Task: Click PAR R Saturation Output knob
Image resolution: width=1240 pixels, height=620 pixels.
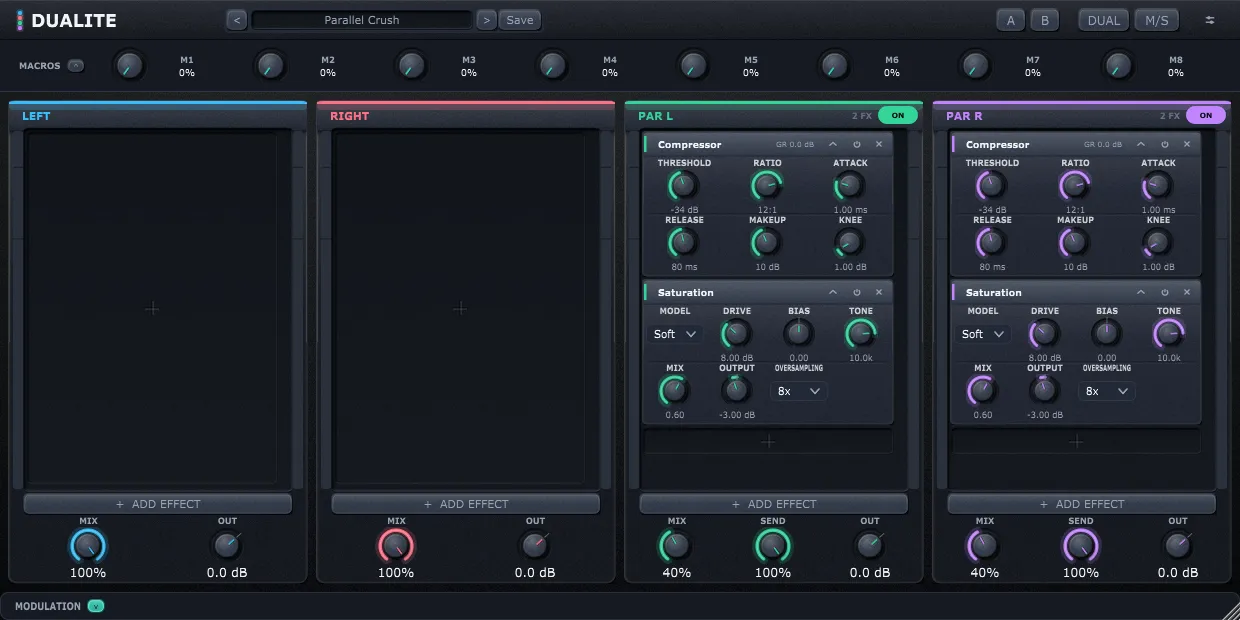Action: (x=1044, y=391)
